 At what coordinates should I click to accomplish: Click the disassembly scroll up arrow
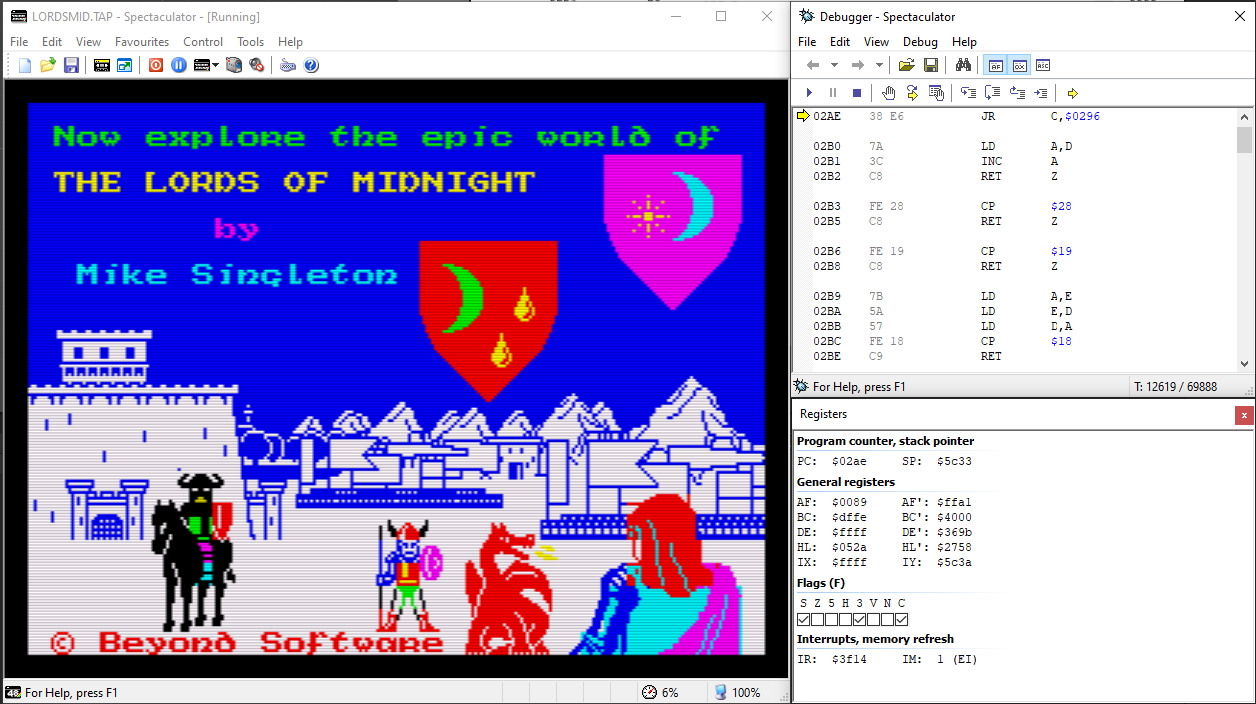point(1244,116)
